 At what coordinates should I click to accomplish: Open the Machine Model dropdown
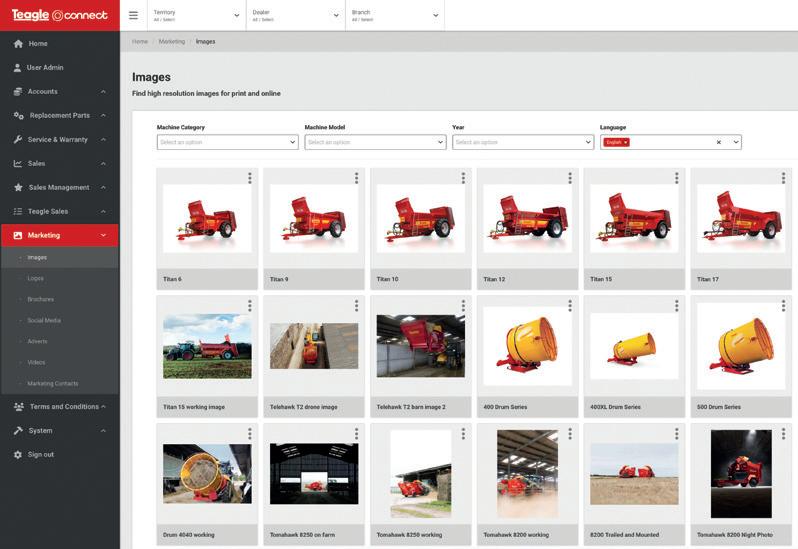375,142
